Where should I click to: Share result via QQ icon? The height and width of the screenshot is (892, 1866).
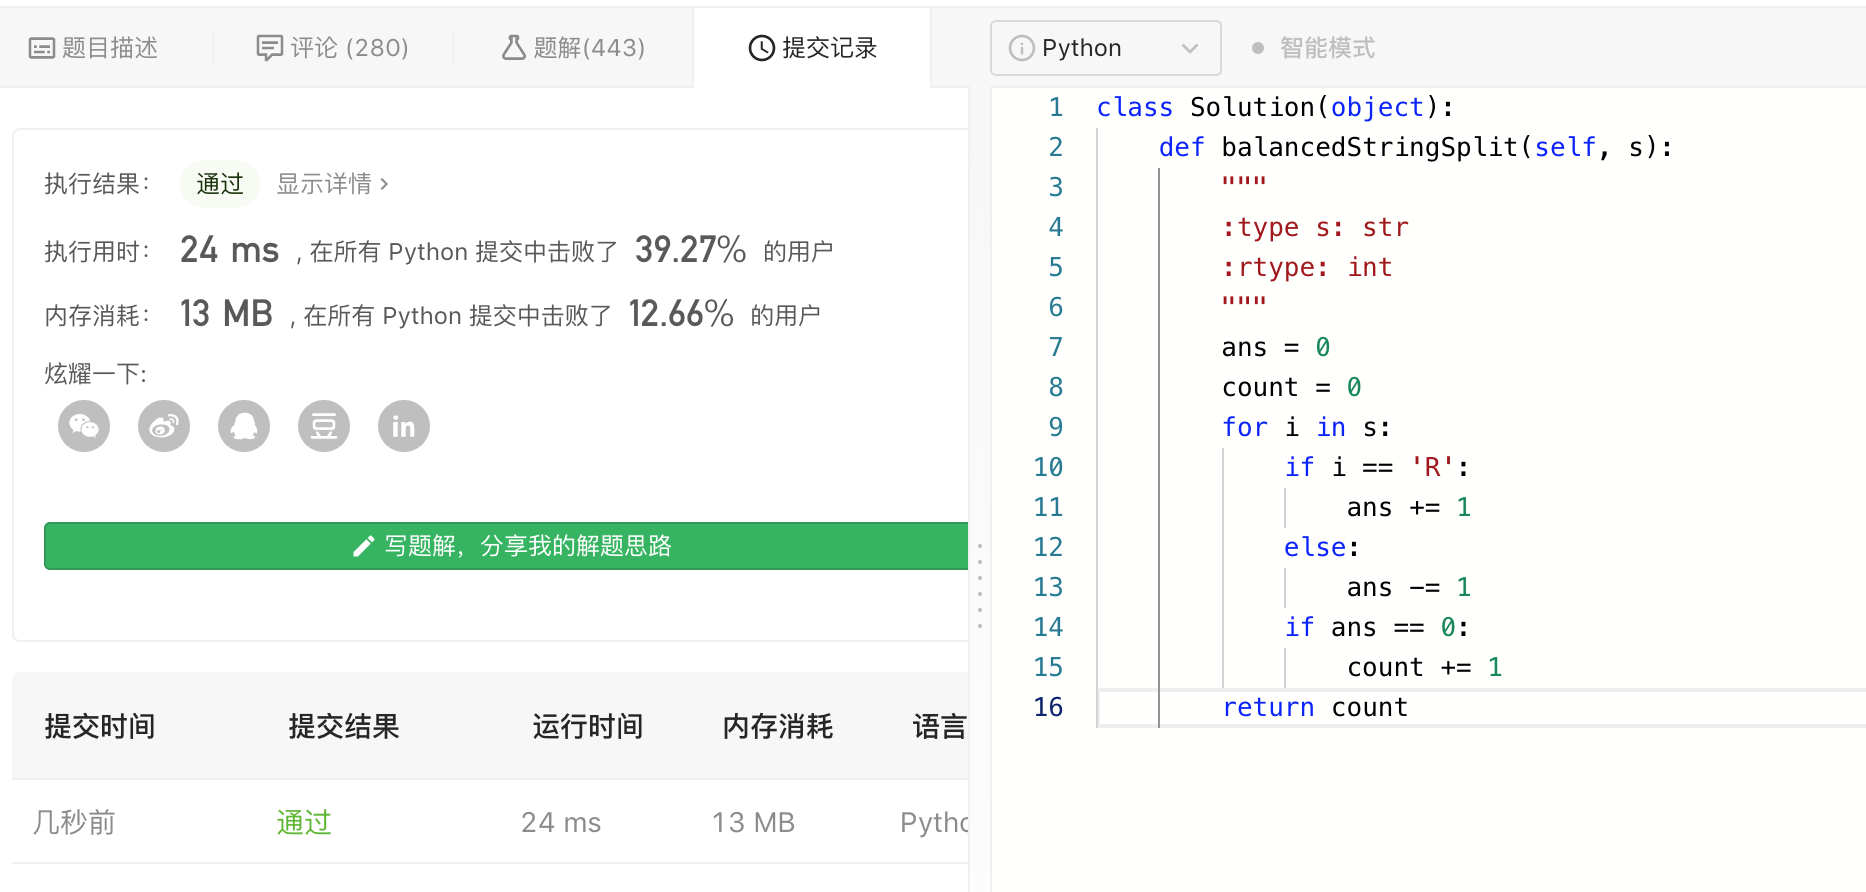[244, 427]
